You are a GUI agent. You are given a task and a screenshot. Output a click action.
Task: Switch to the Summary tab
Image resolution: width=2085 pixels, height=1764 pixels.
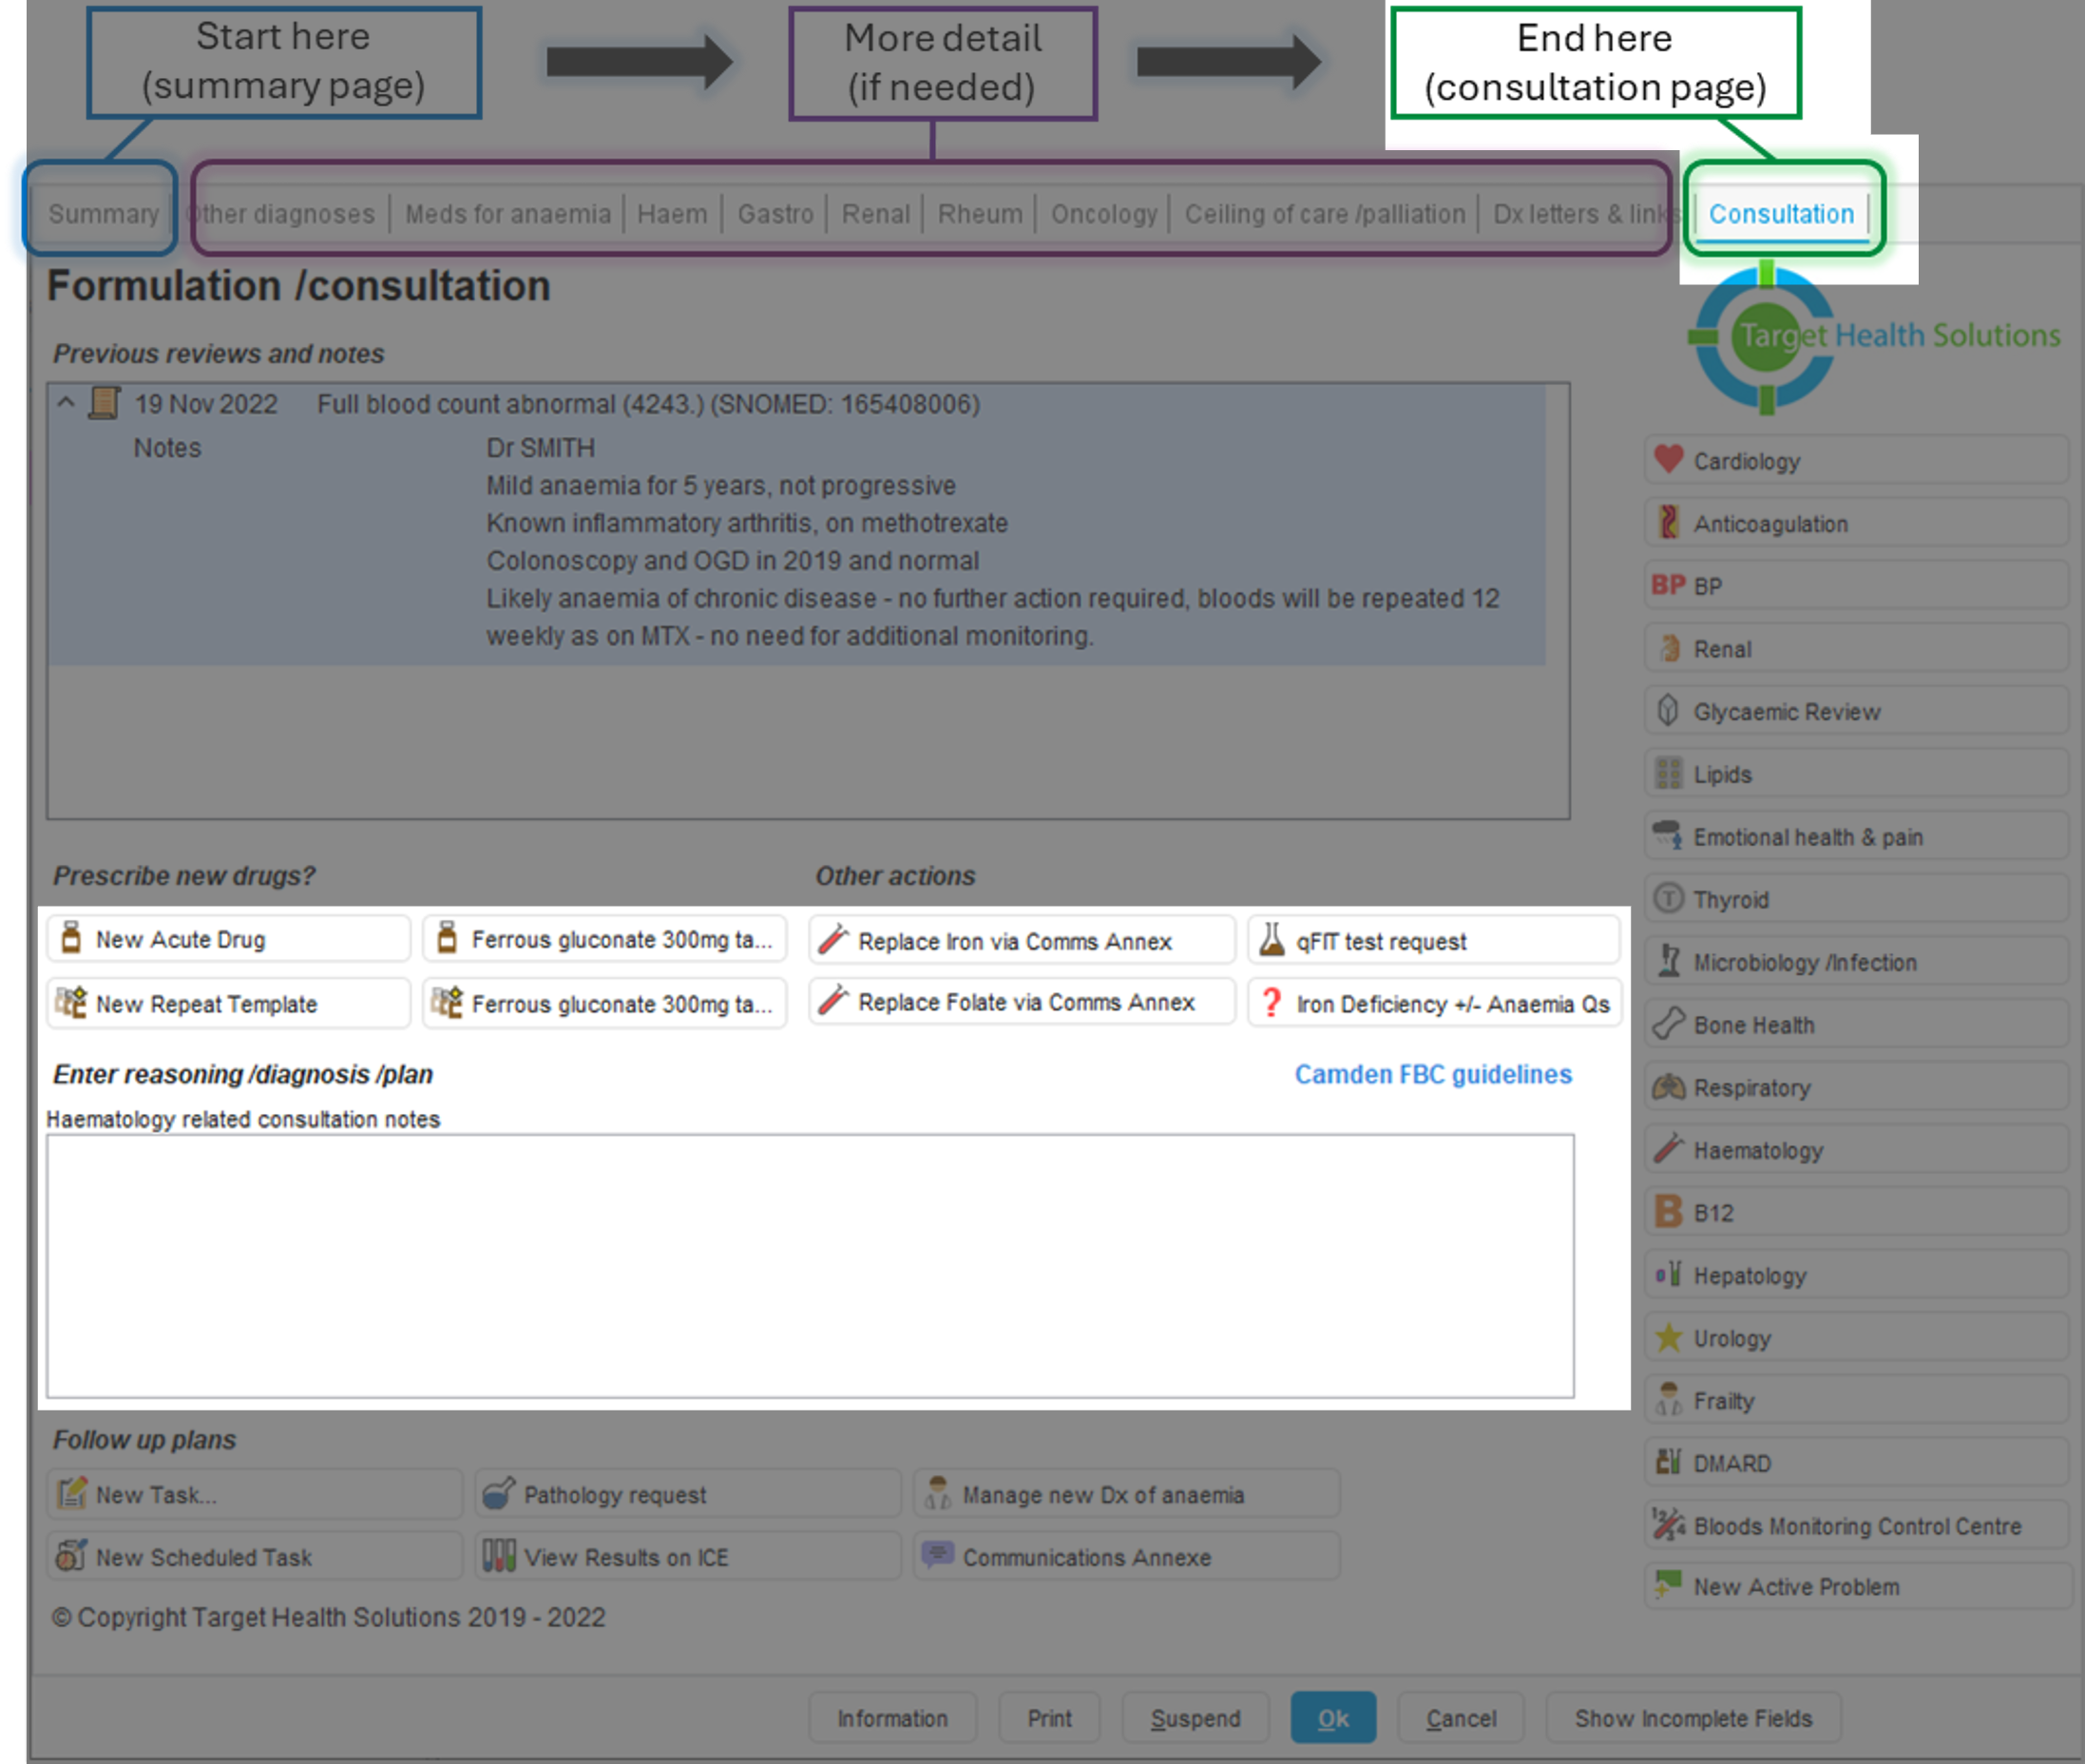tap(103, 214)
